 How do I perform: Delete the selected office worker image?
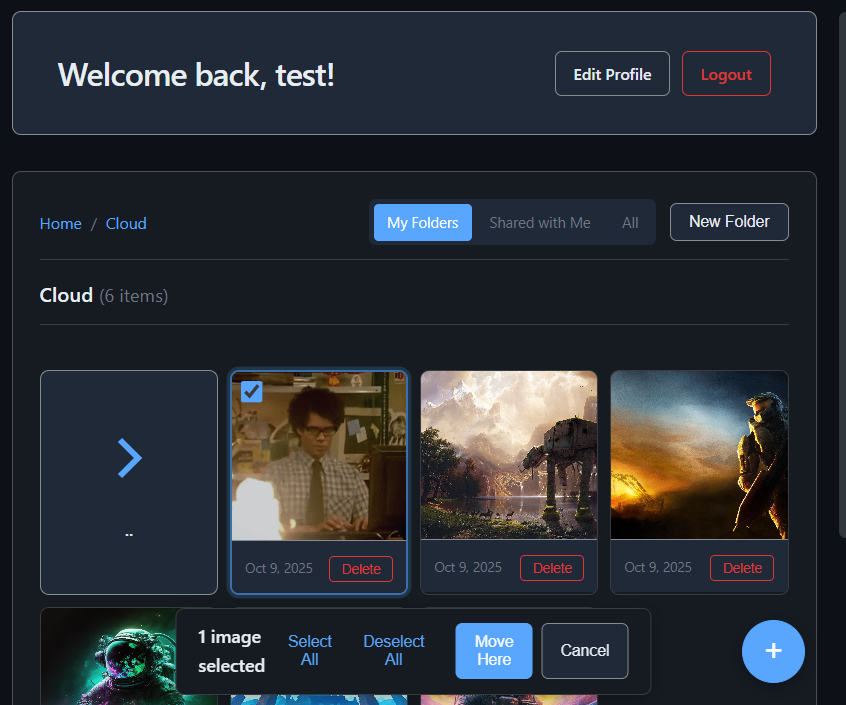coord(361,569)
